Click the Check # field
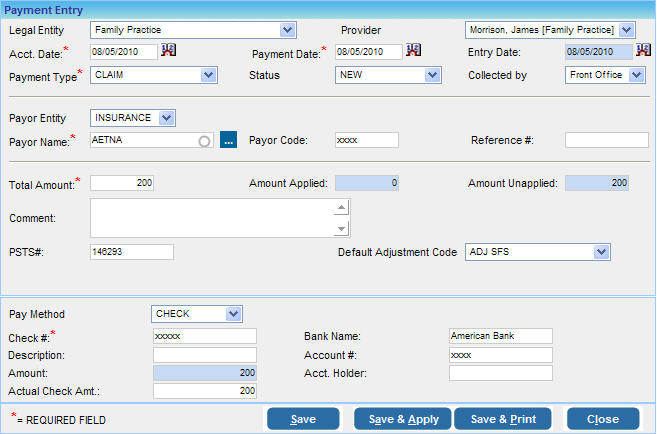 coord(205,336)
